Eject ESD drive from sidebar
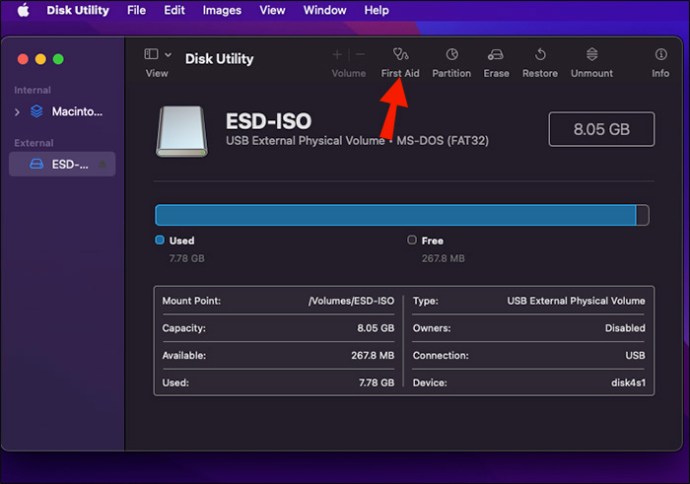 tap(103, 164)
